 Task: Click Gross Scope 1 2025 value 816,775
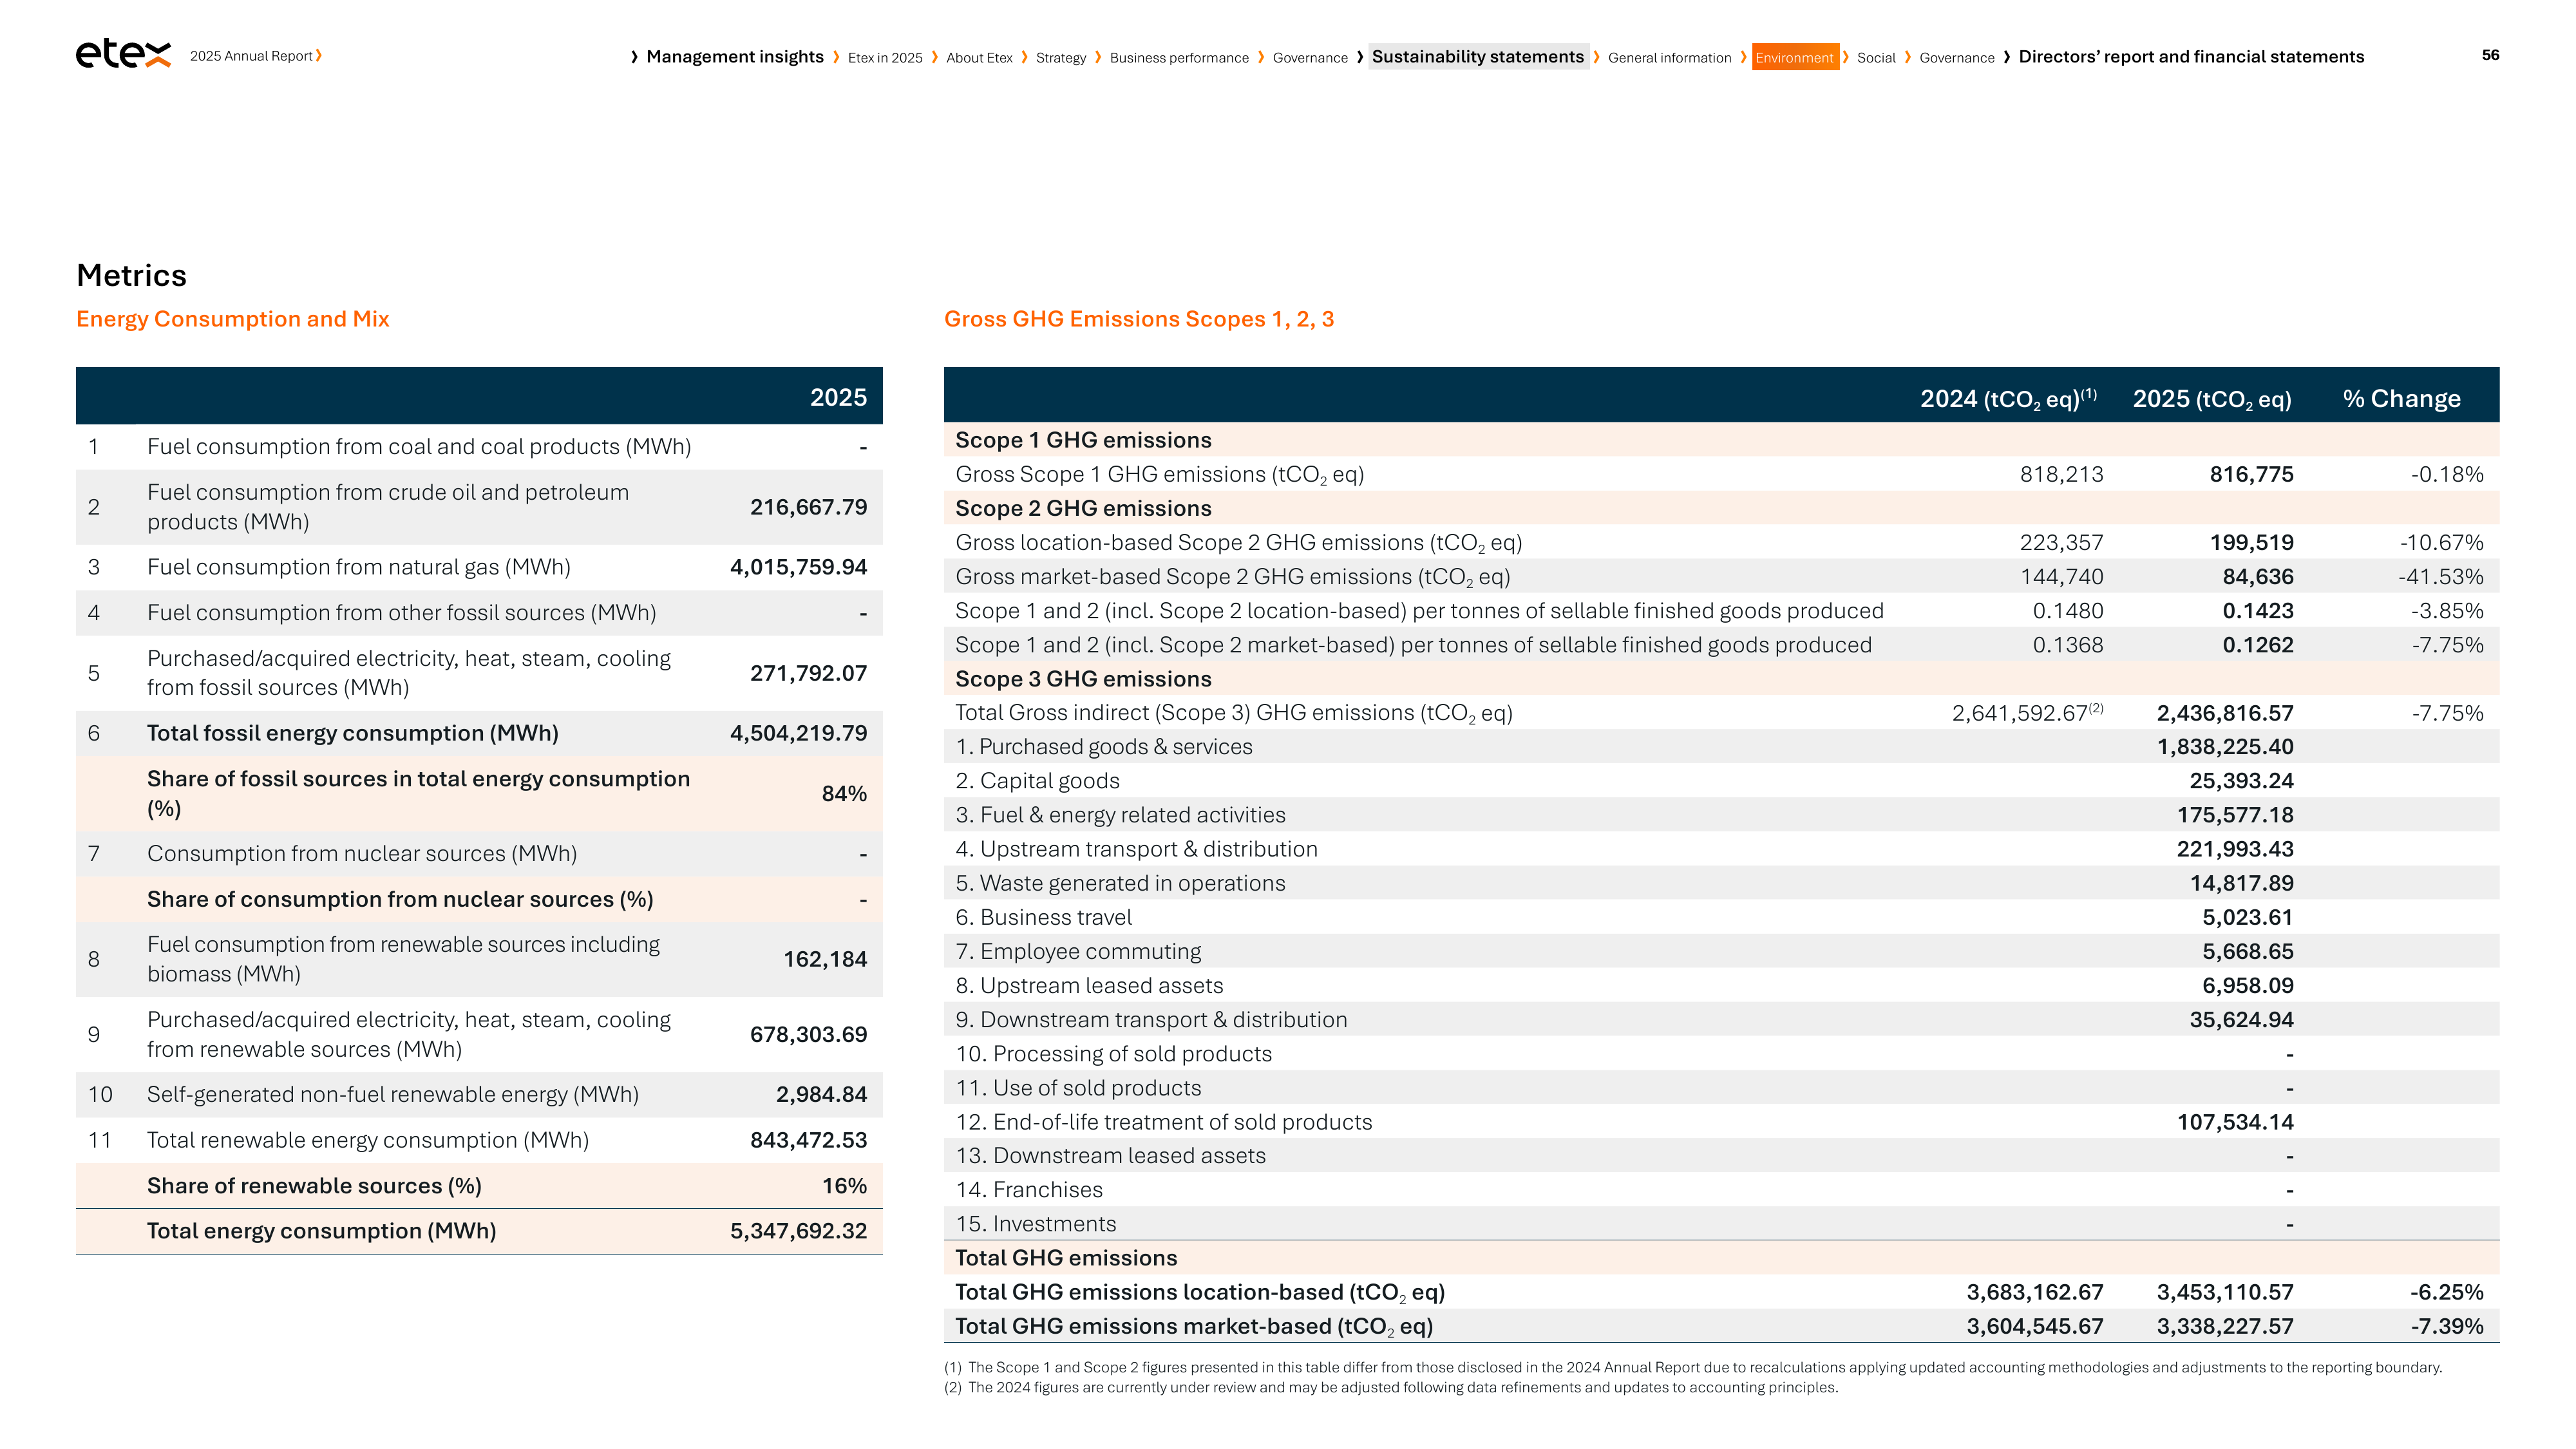pyautogui.click(x=2251, y=474)
